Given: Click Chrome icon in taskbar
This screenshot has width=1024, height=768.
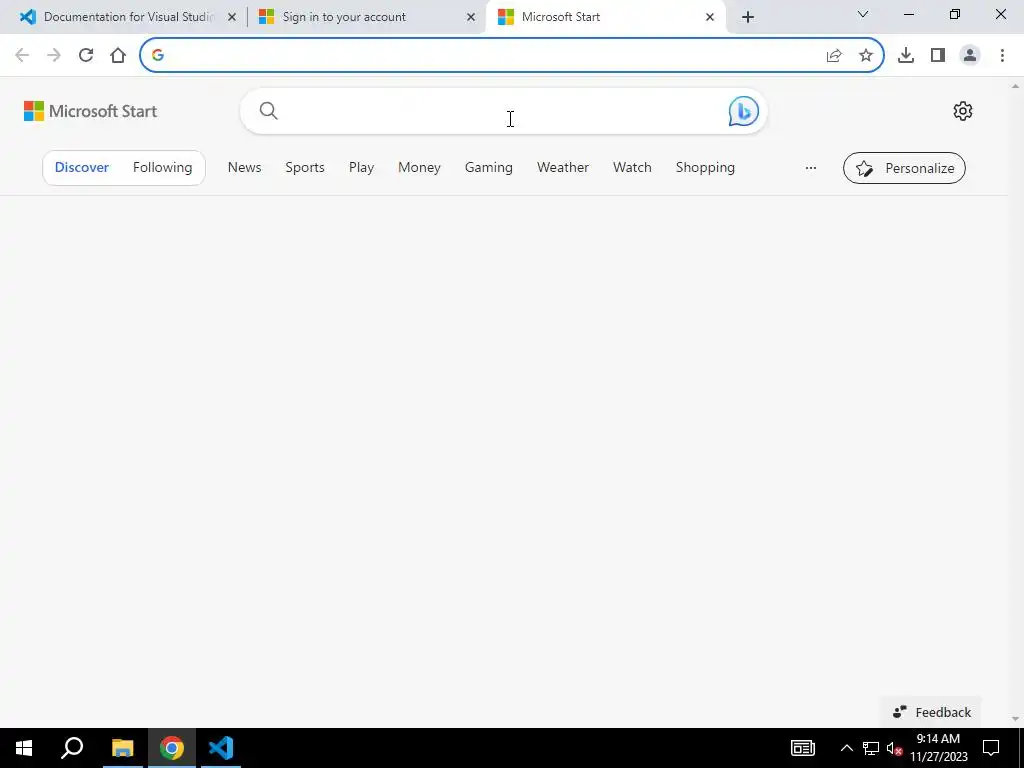Looking at the screenshot, I should (x=172, y=748).
